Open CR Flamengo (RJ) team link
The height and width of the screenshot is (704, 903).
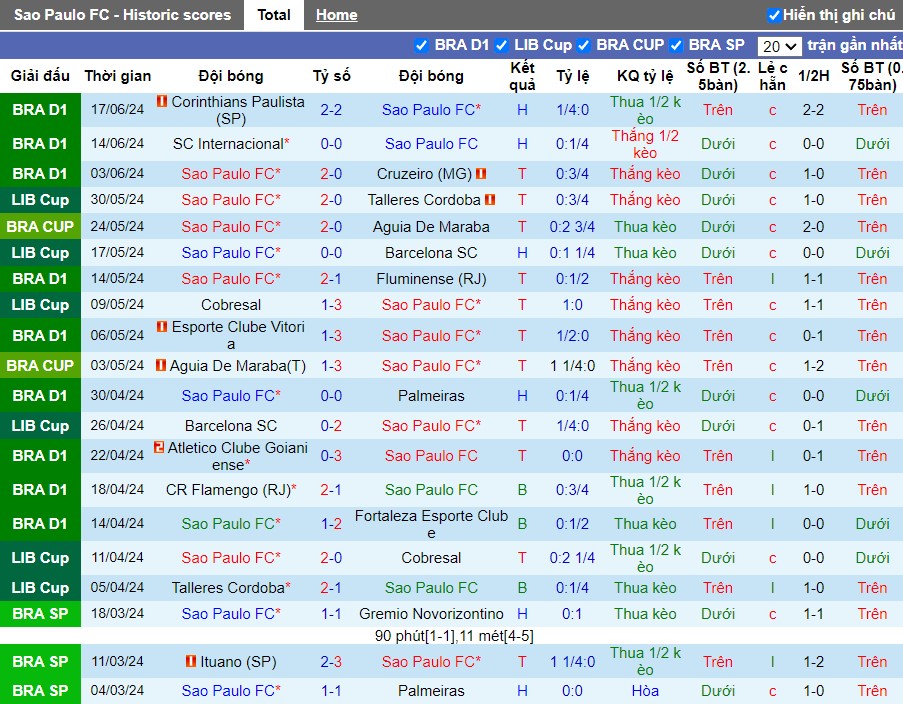pos(228,490)
